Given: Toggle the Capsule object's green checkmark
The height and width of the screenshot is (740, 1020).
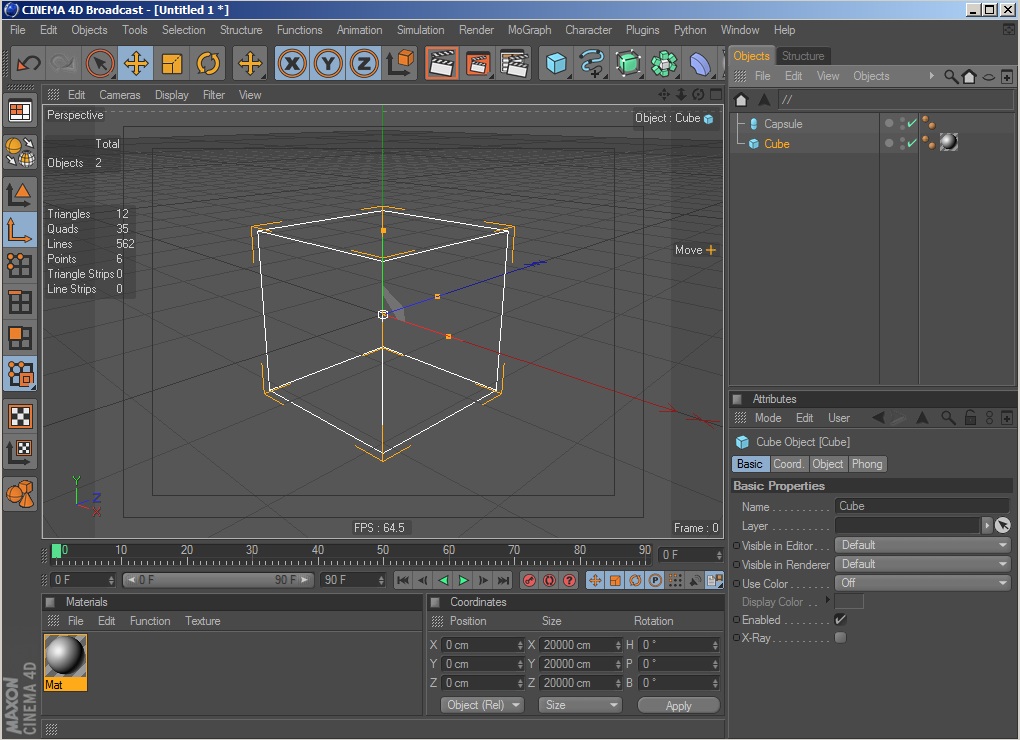Looking at the screenshot, I should [x=912, y=124].
